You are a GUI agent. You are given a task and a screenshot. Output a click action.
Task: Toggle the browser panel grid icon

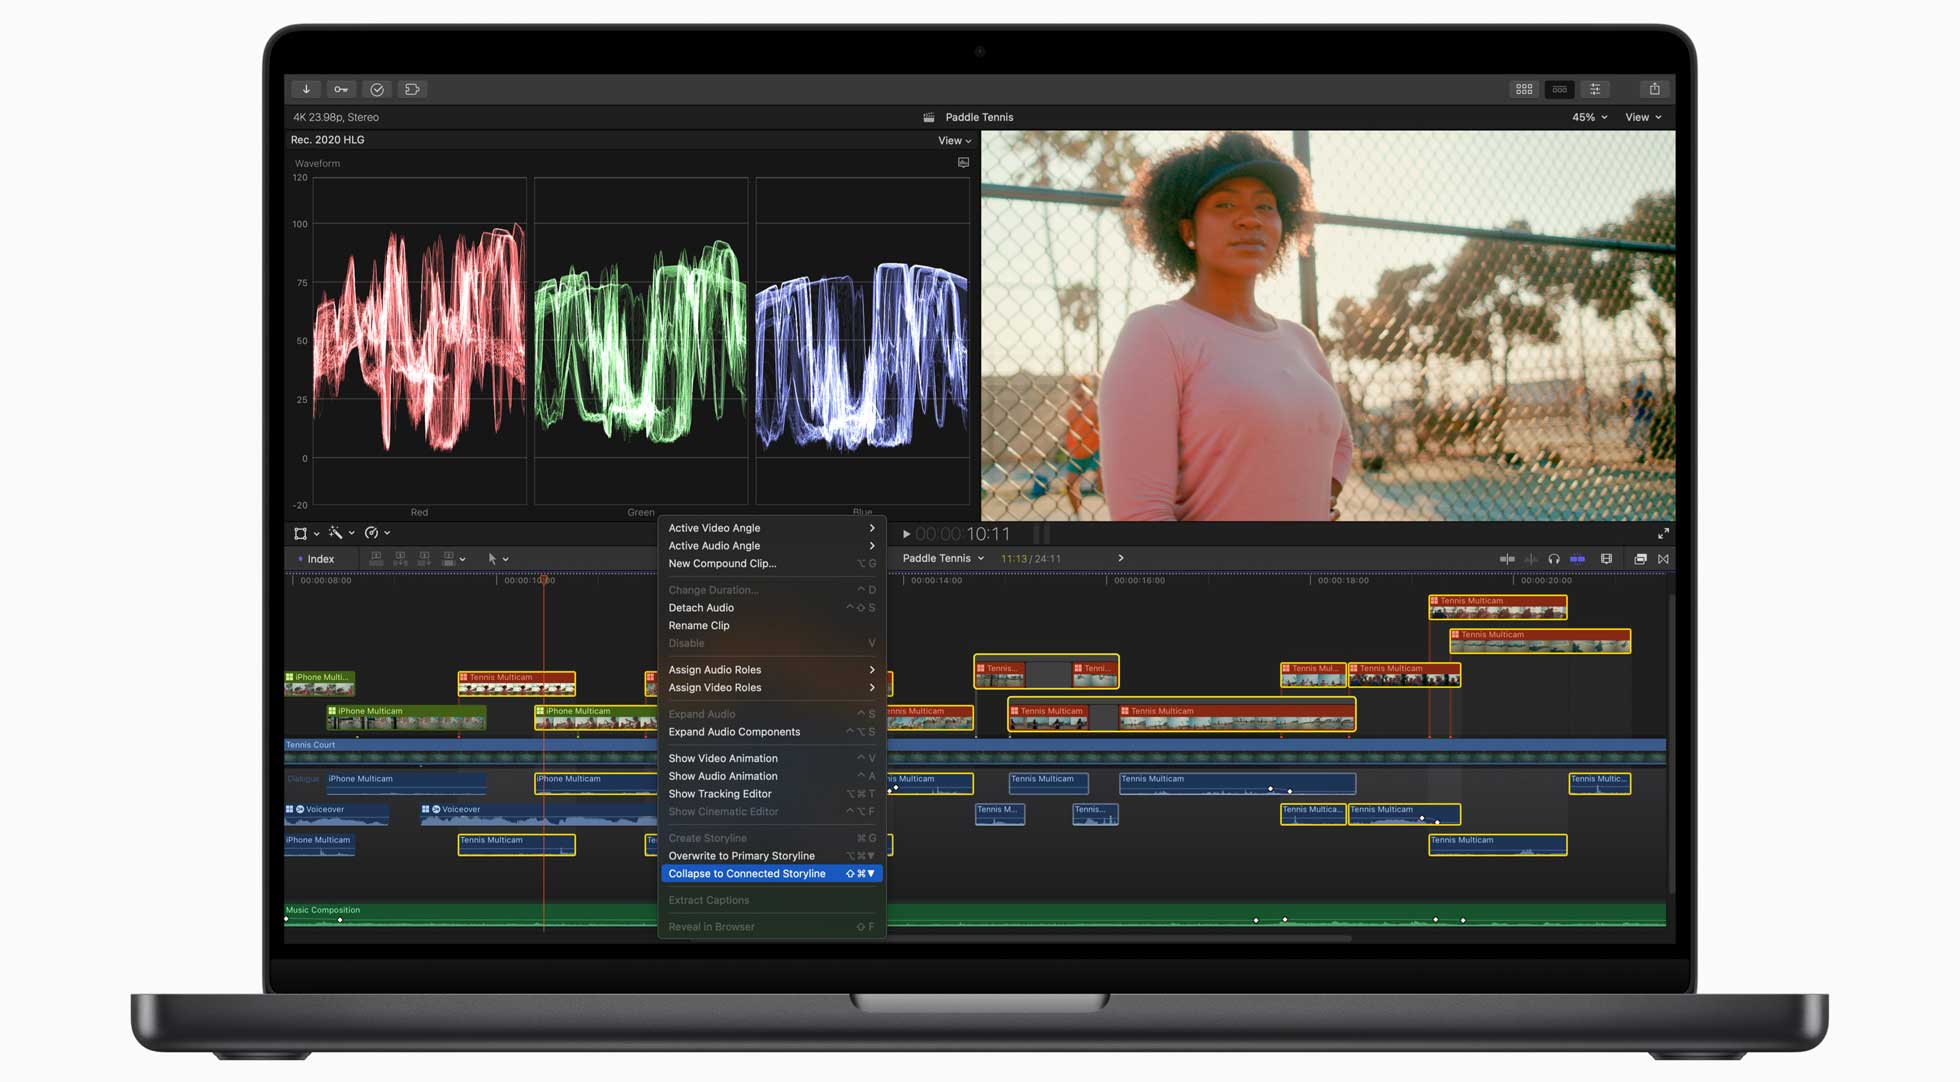coord(1524,89)
